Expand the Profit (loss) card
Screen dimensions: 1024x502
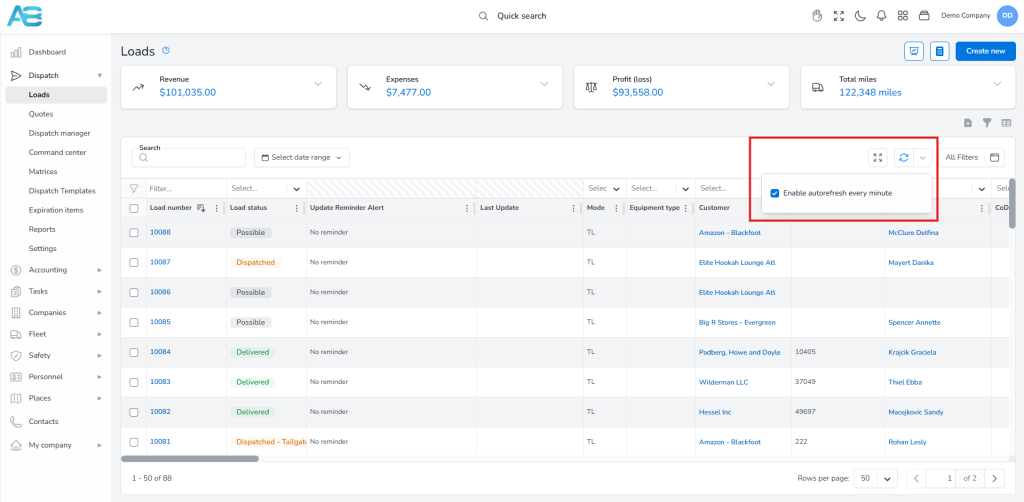click(x=771, y=84)
